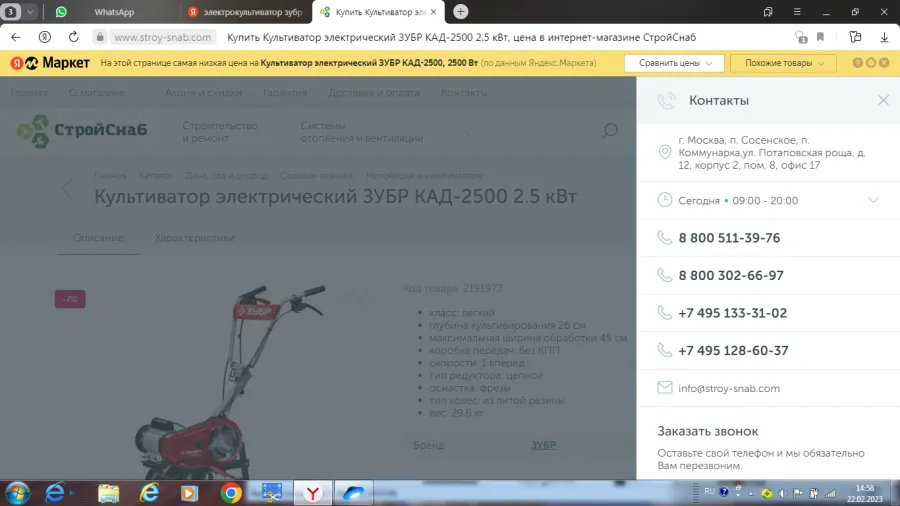The height and width of the screenshot is (506, 900).
Task: Open Доставка и оплата menu item
Action: coord(374,92)
